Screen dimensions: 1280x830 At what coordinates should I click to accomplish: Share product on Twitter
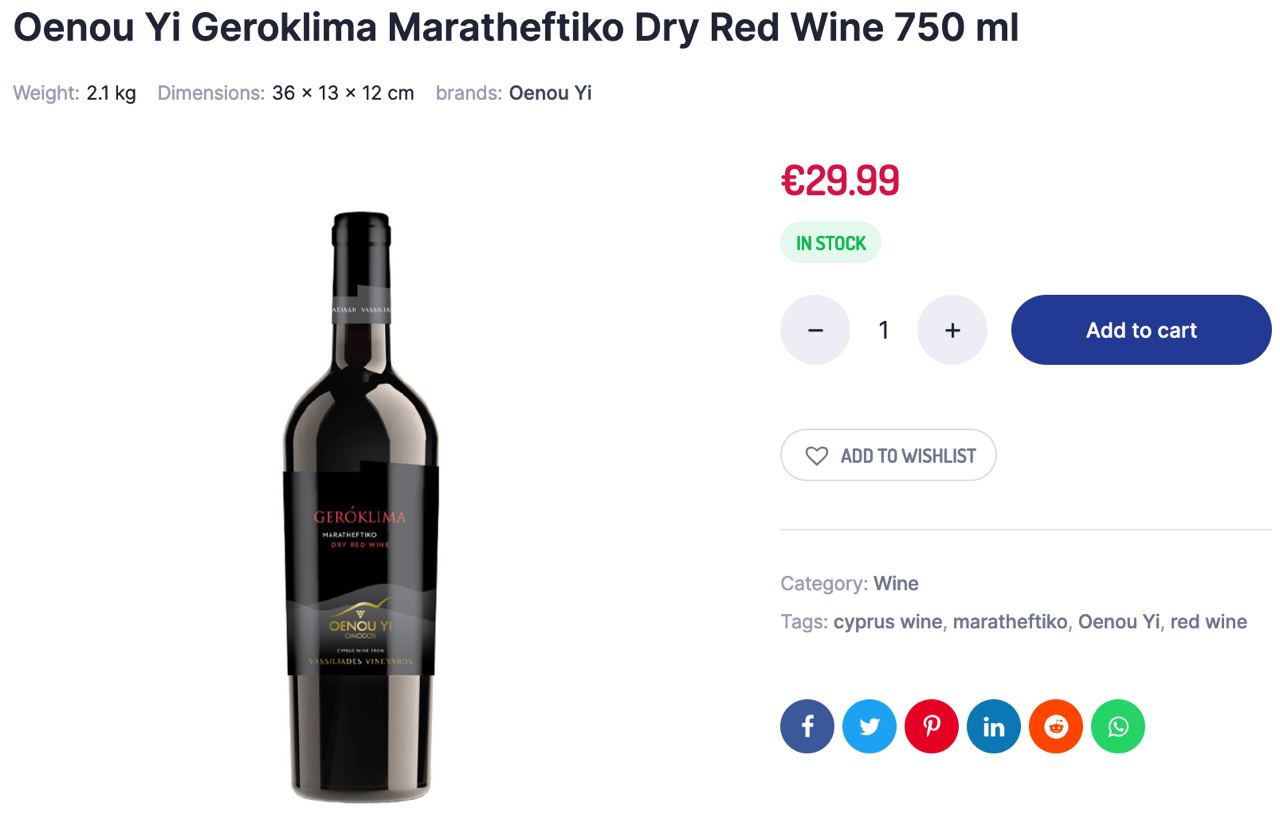click(x=869, y=726)
